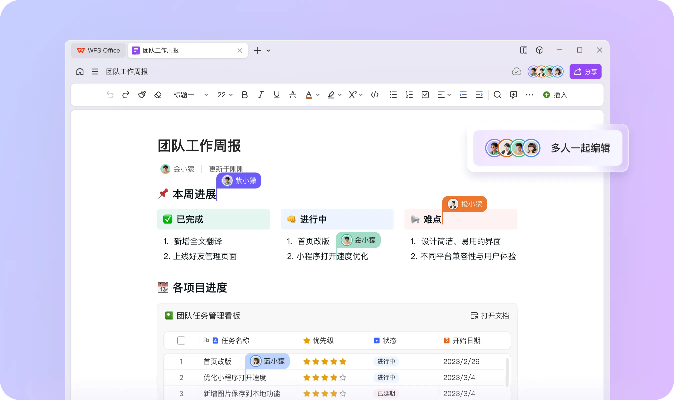This screenshot has height=400, width=674.
Task: Click the undo arrow in the toolbar
Action: pyautogui.click(x=110, y=95)
